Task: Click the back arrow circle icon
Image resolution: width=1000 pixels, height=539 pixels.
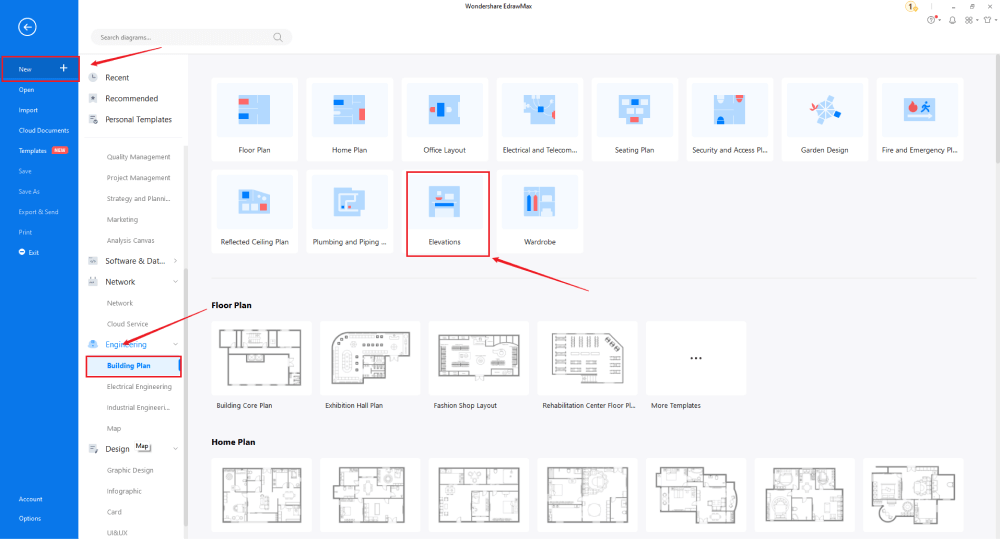Action: coord(27,27)
